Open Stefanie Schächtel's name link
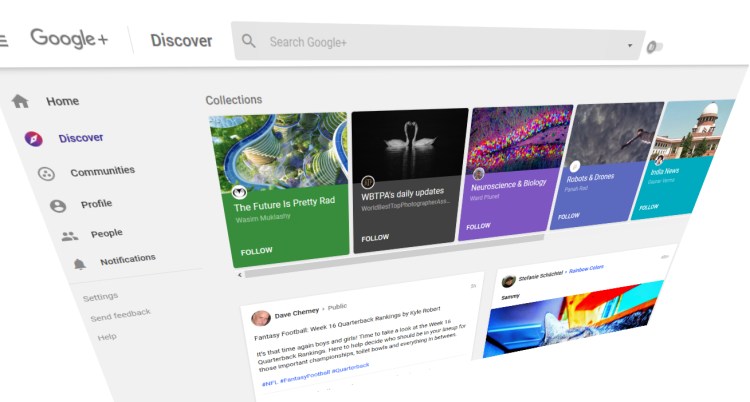 pyautogui.click(x=539, y=276)
